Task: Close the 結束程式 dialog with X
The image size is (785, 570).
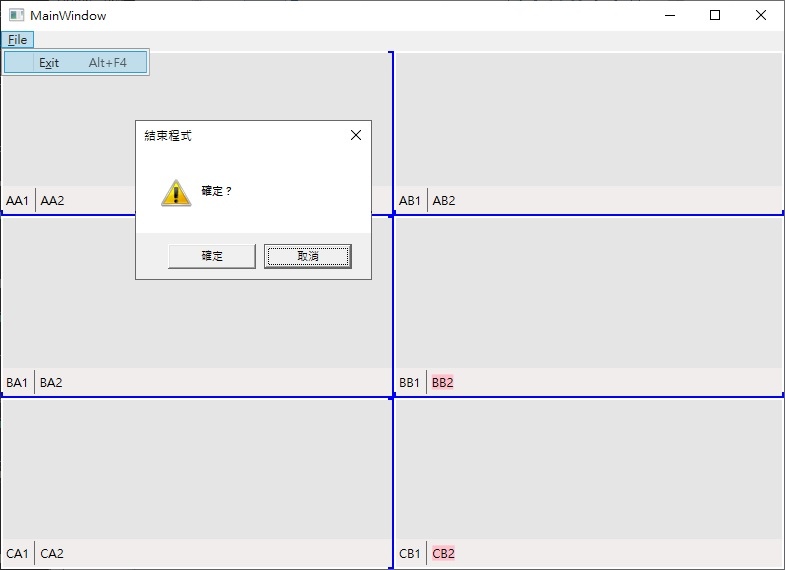Action: (x=356, y=135)
